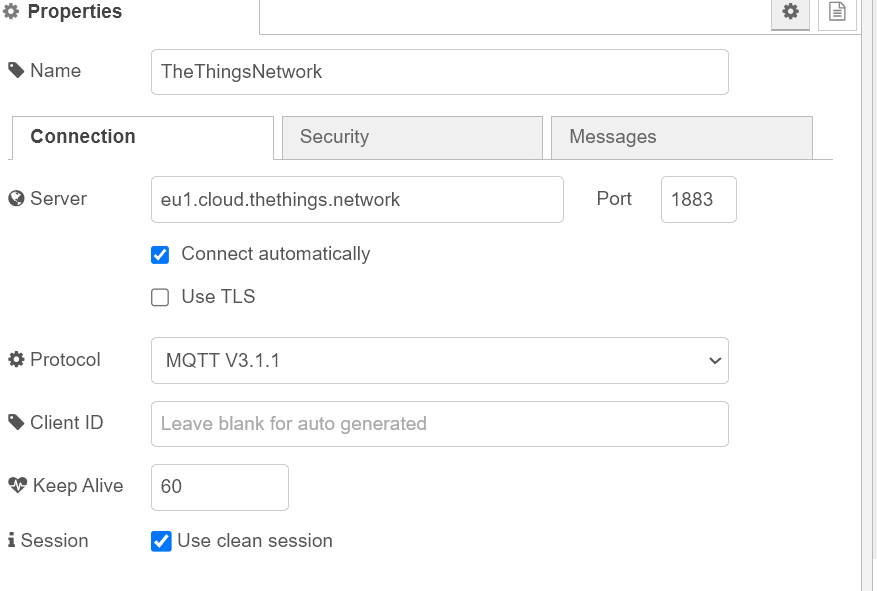Disable Connect automatically checkbox
Screen dimensions: 877x591
click(x=160, y=255)
